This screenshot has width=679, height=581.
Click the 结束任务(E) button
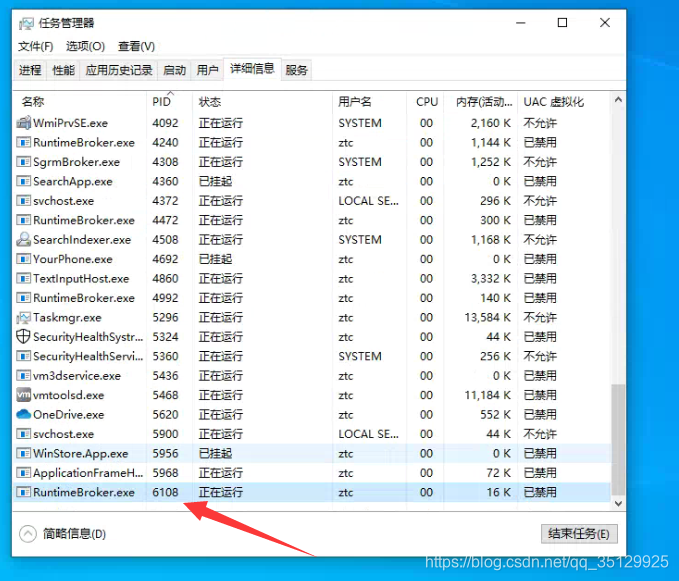[x=579, y=534]
